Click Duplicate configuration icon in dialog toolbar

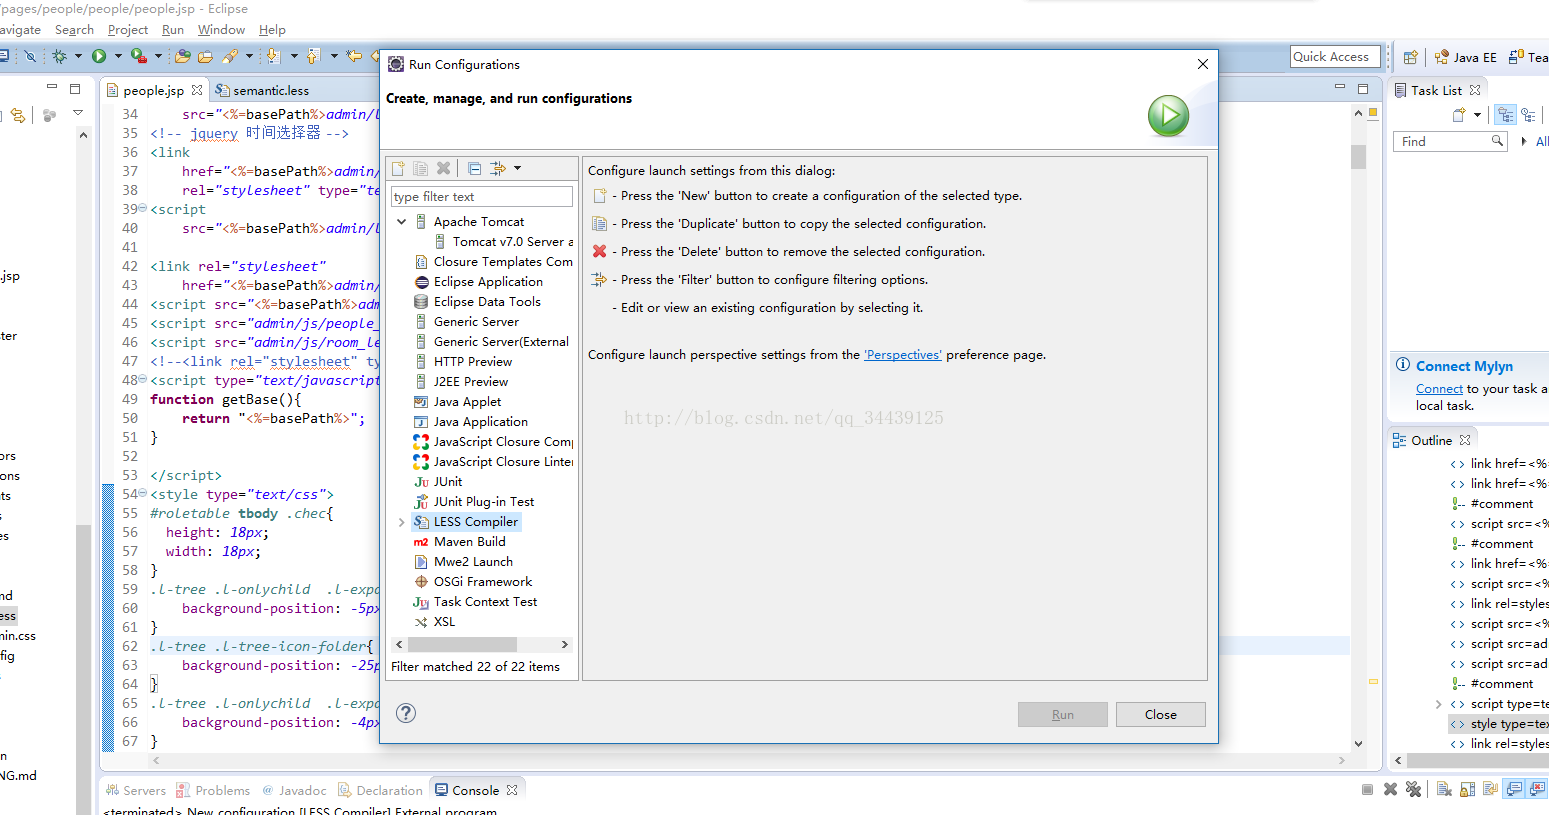pos(420,168)
